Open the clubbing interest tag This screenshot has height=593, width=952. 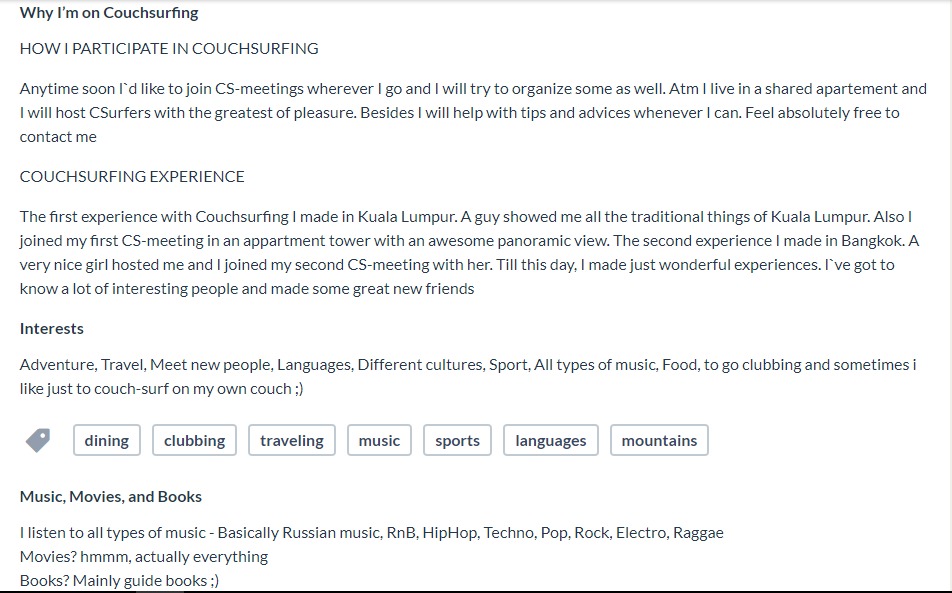point(194,440)
